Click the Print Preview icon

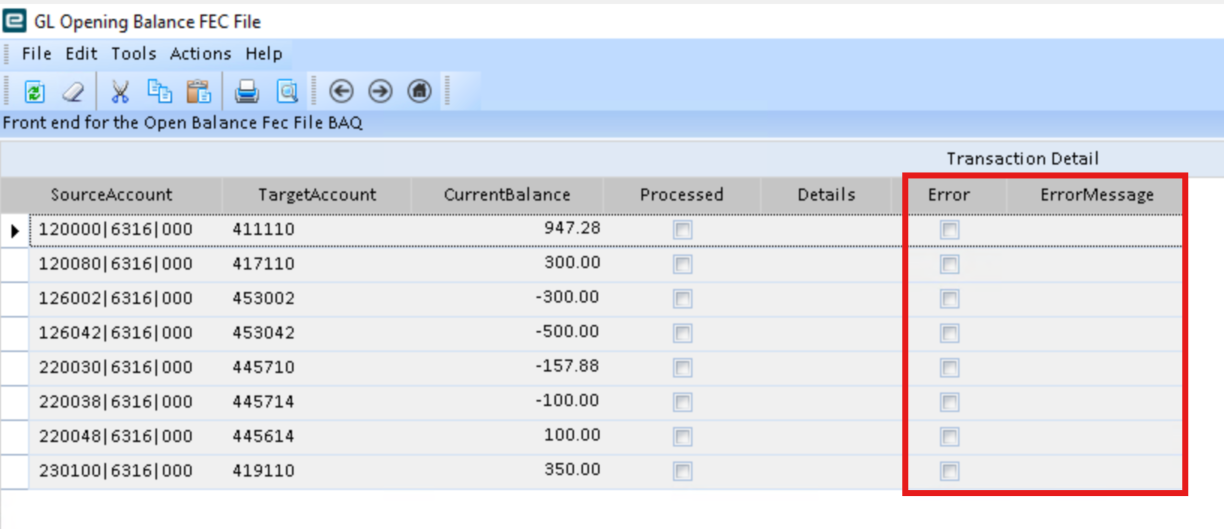(287, 92)
